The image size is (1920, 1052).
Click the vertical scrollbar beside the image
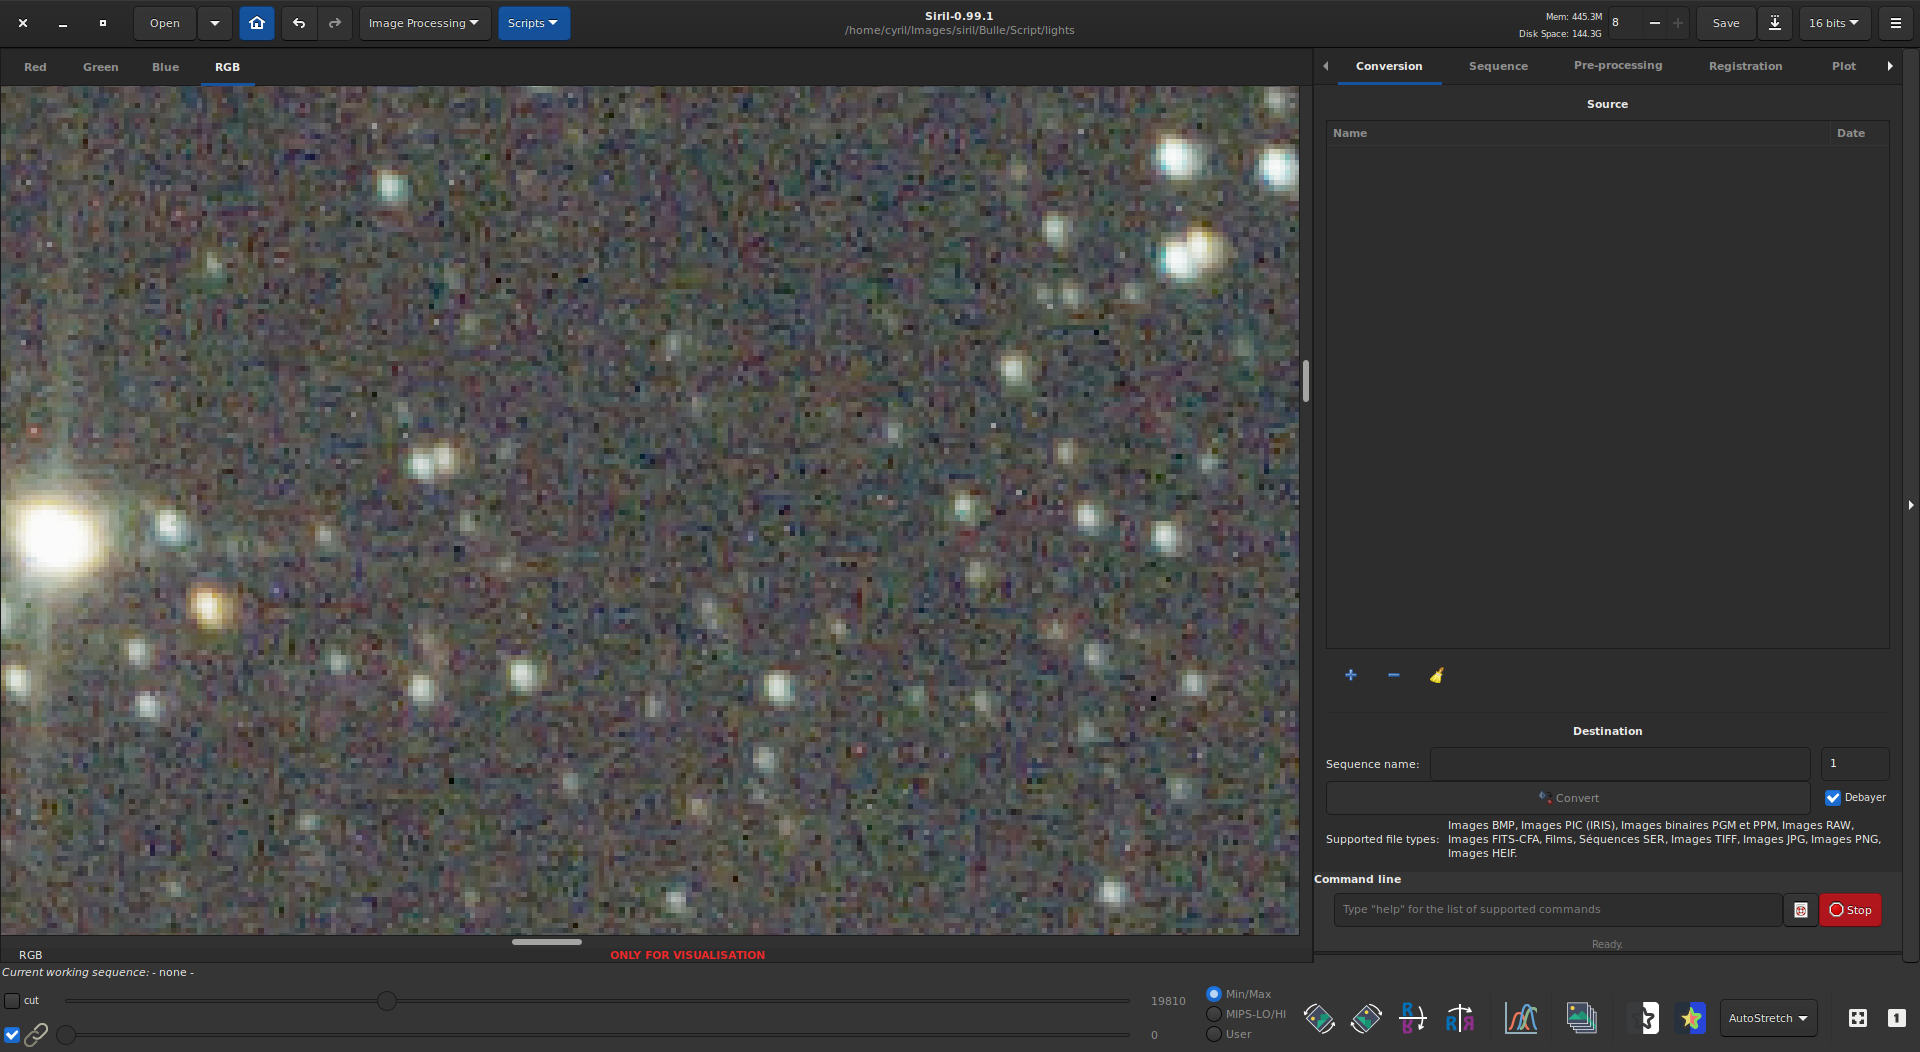[x=1306, y=380]
